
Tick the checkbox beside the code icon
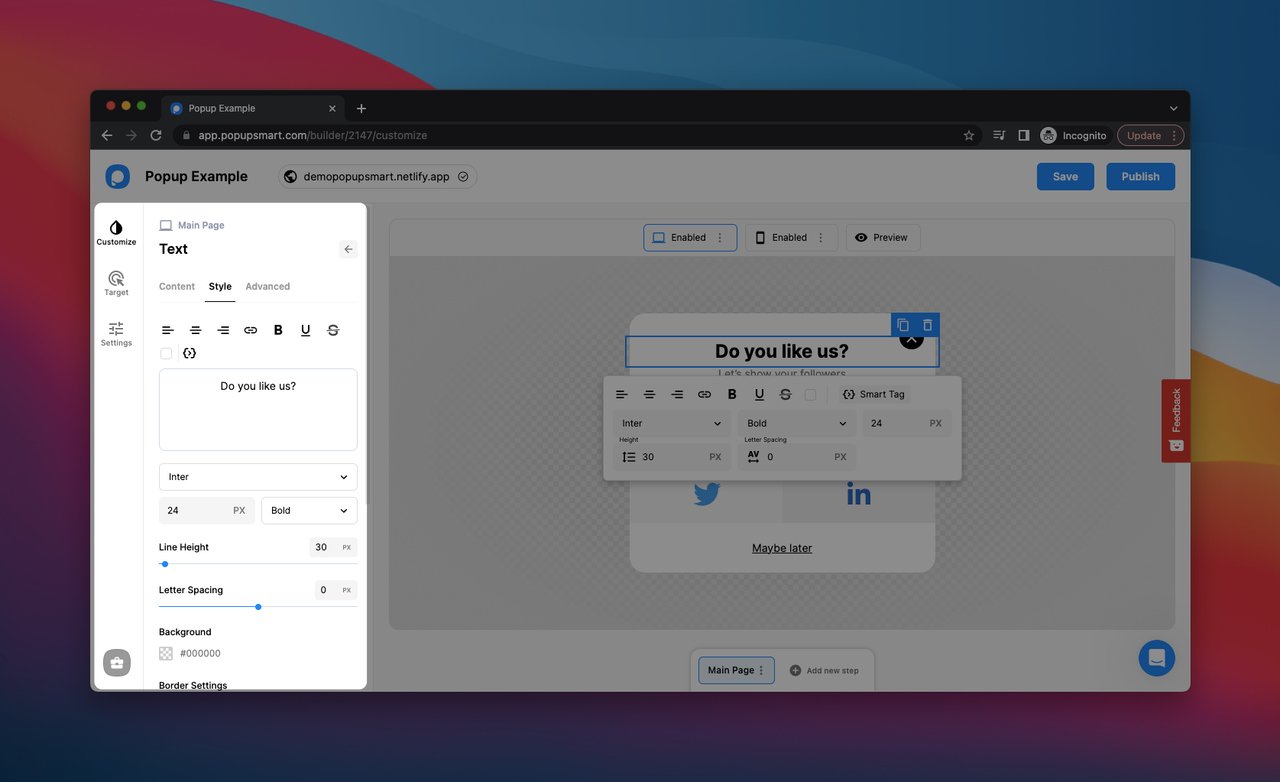point(165,353)
